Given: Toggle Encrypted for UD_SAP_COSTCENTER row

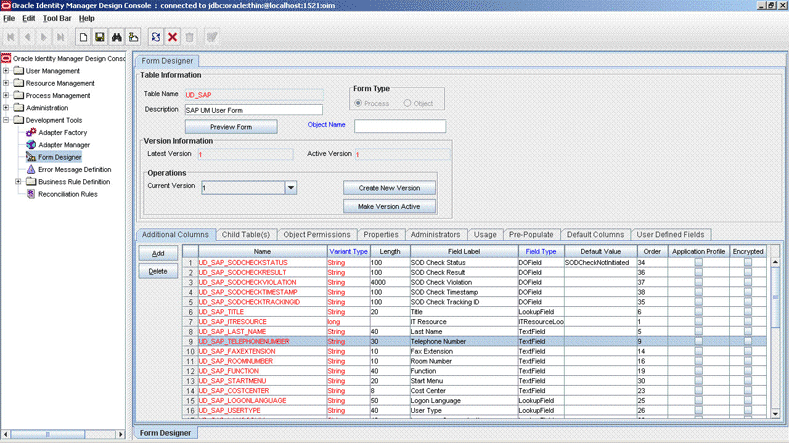Looking at the screenshot, I should click(x=748, y=391).
